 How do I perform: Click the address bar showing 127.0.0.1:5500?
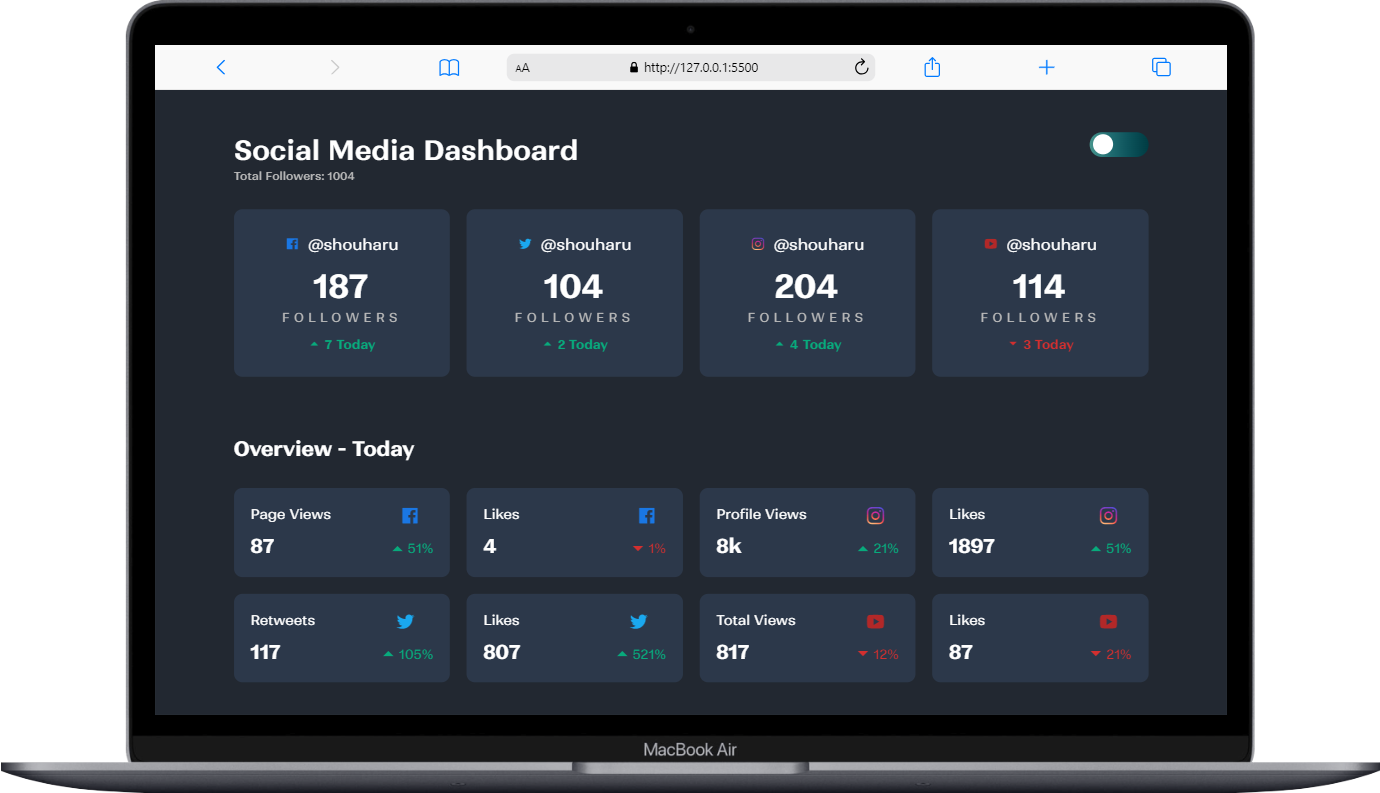pyautogui.click(x=691, y=68)
